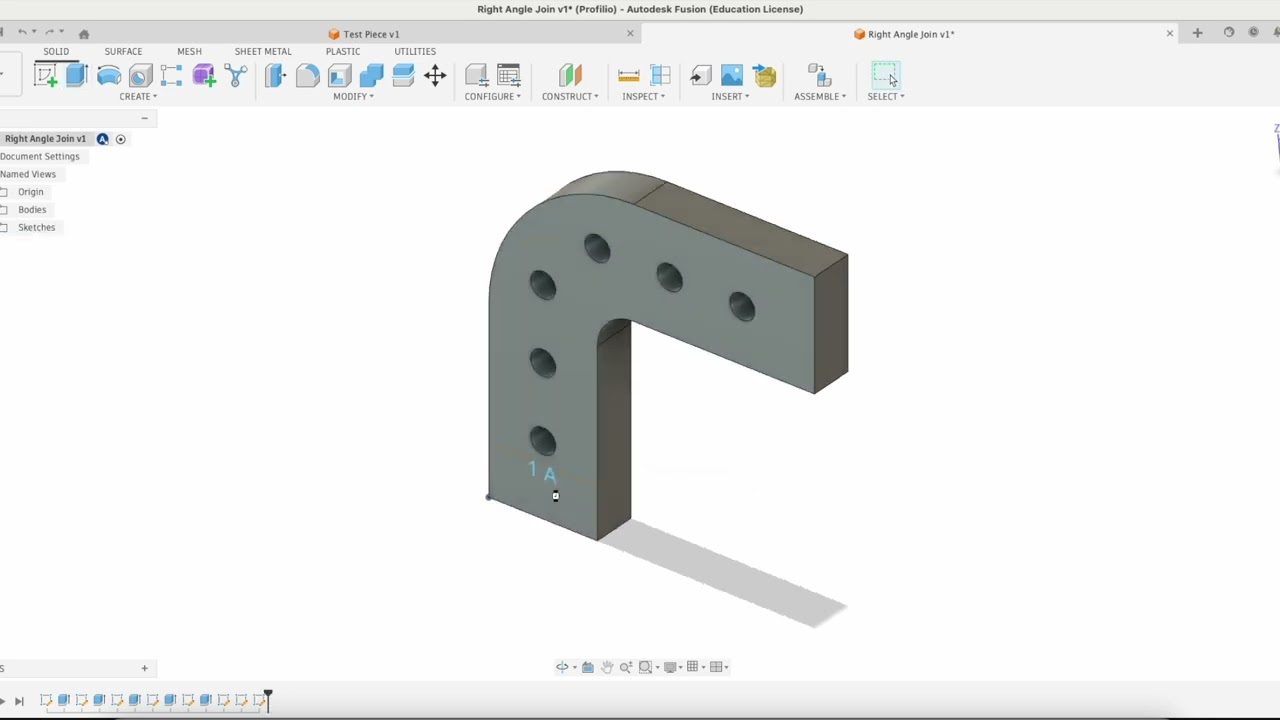
Task: Click the Insert Canvas image icon
Action: (732, 75)
